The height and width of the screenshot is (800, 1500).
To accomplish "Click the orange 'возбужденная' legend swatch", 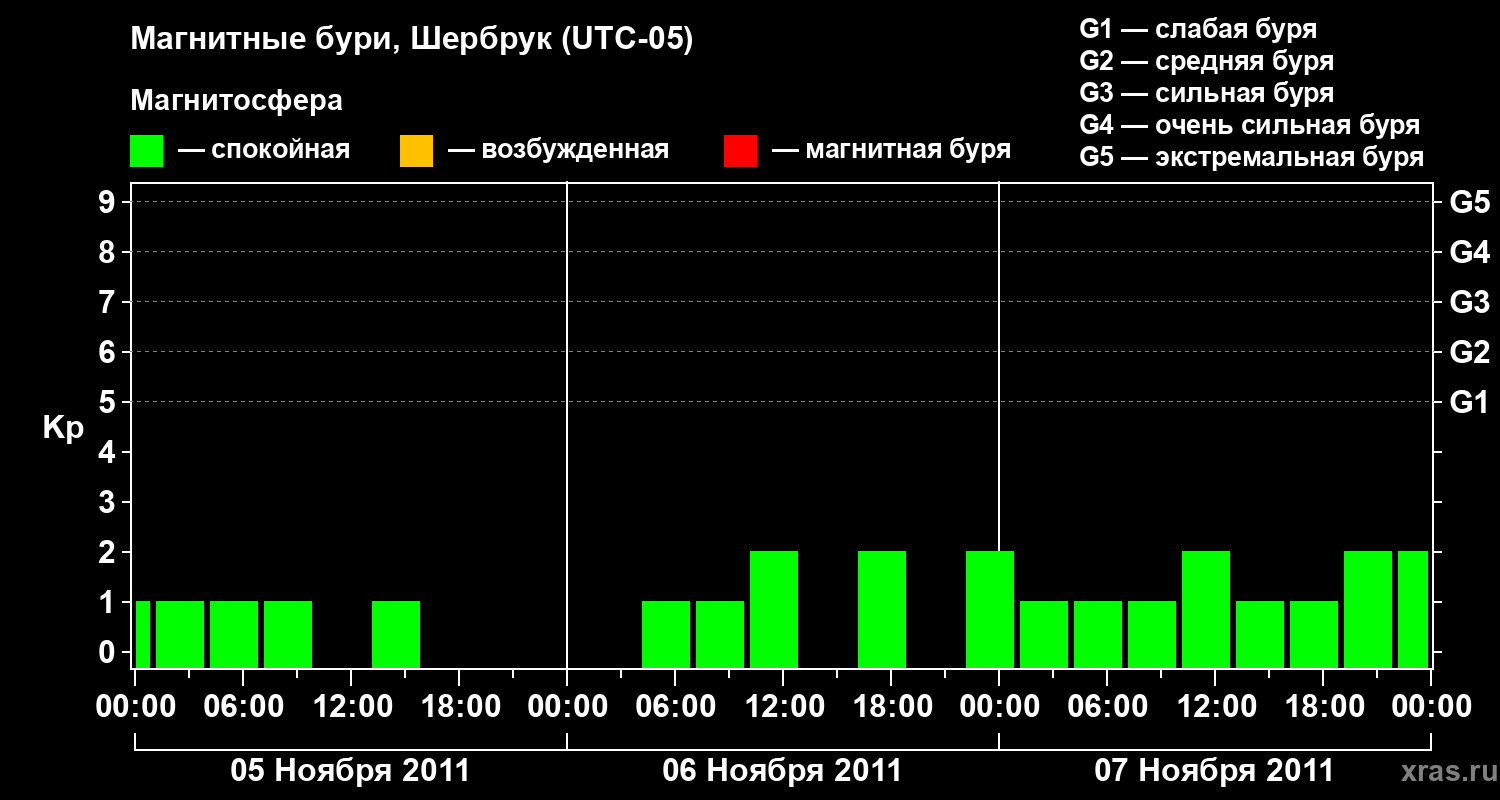I will coord(416,151).
